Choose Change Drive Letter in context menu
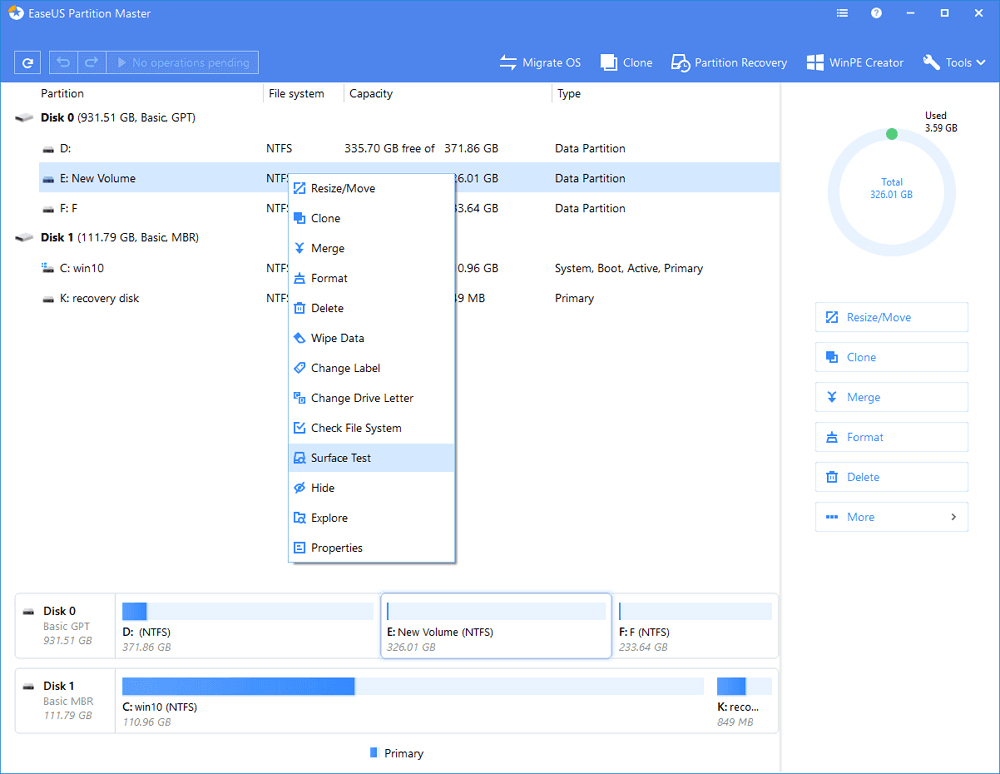1000x774 pixels. (x=372, y=398)
